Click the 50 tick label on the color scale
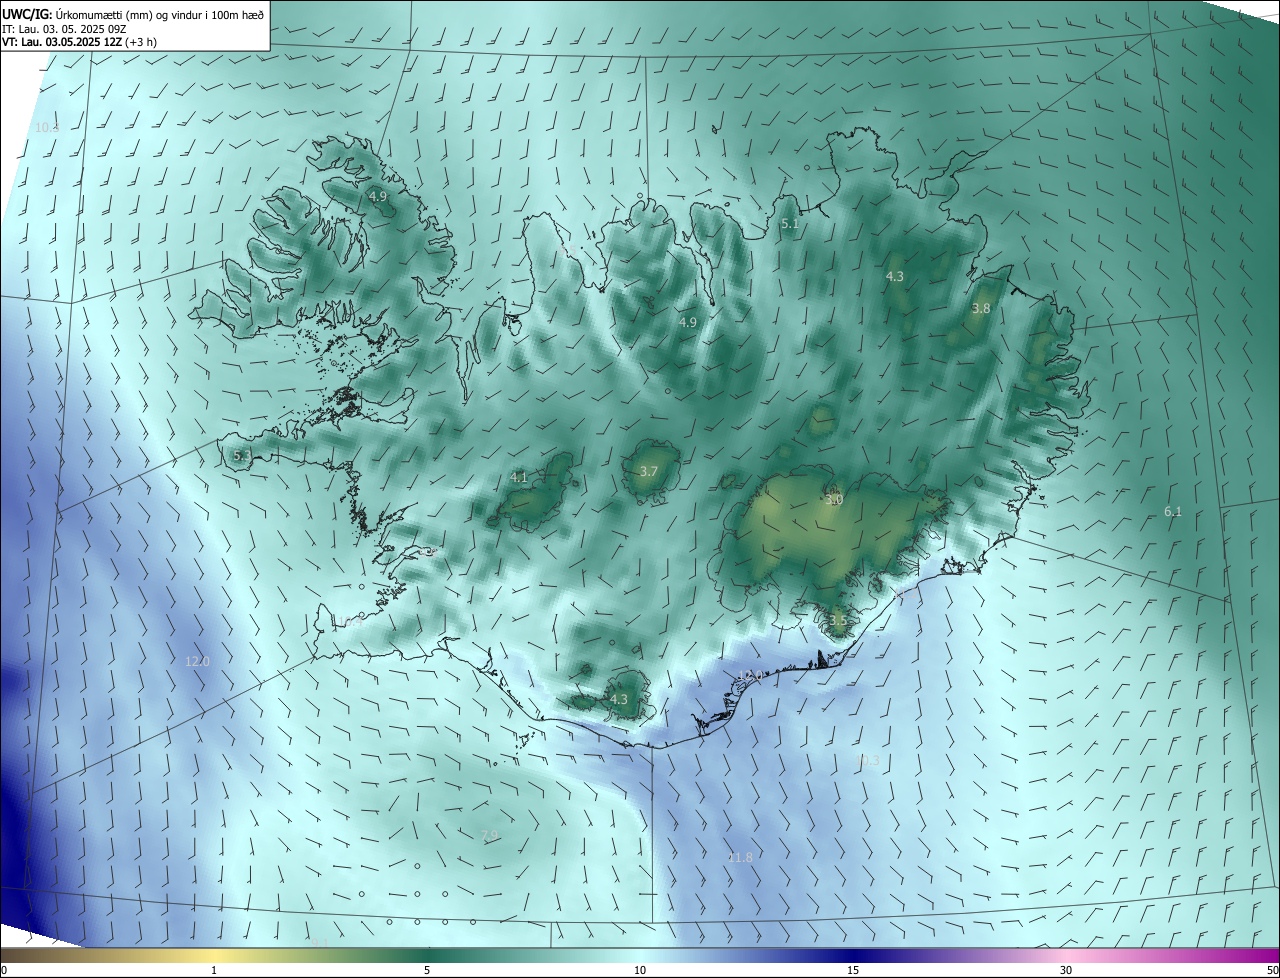The image size is (1280, 978). (x=1272, y=970)
